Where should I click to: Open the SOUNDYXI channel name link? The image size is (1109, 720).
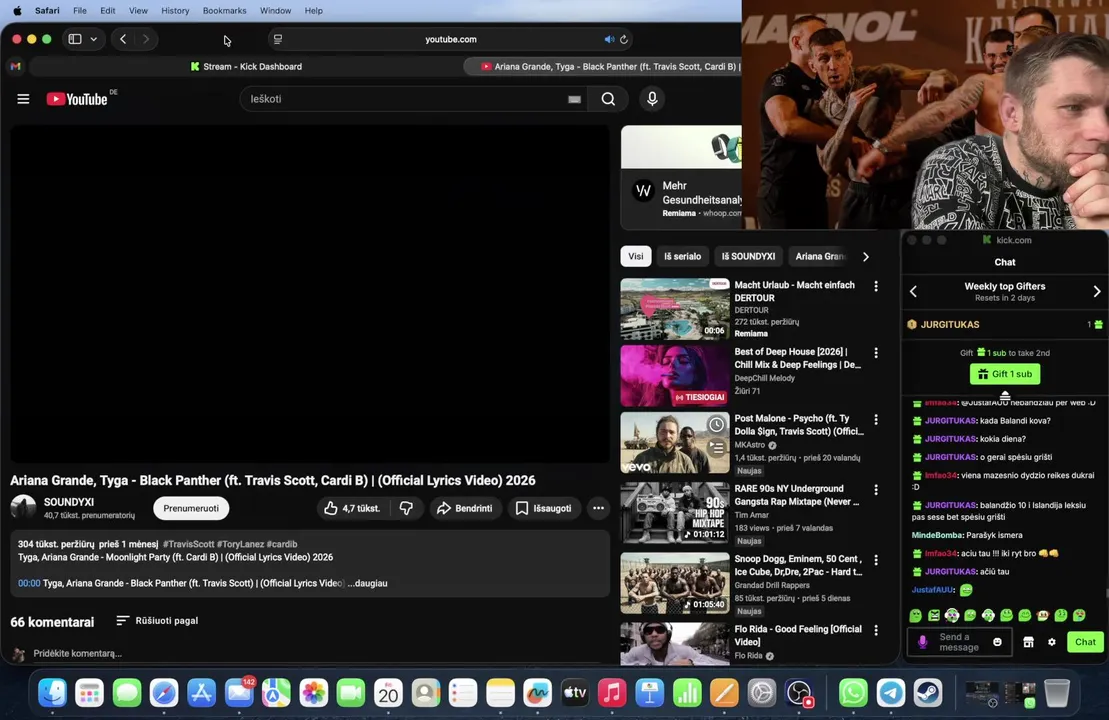coord(69,501)
